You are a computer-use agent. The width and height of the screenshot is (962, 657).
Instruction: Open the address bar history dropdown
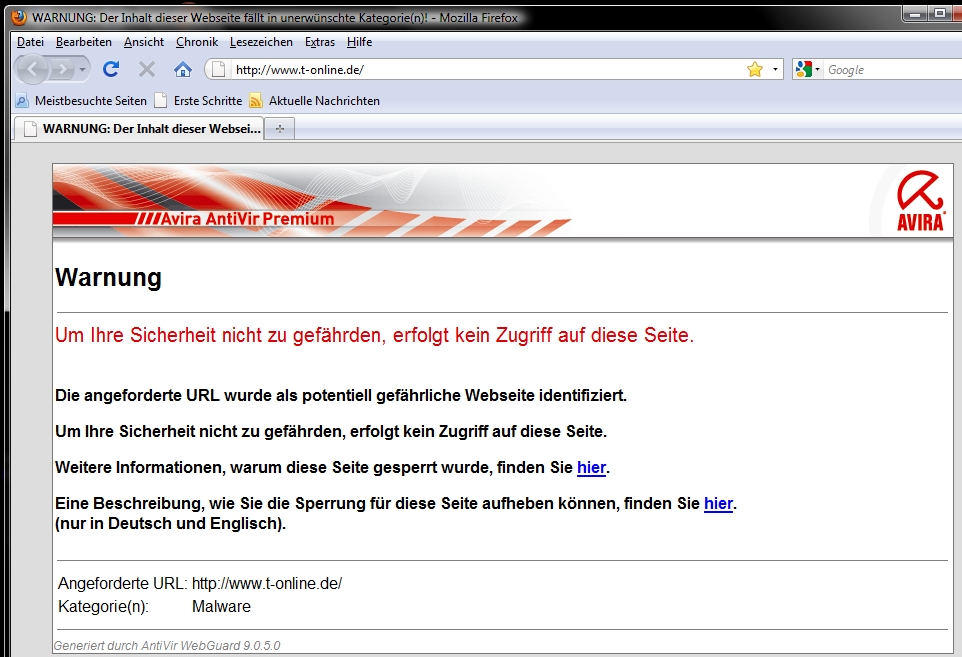775,69
